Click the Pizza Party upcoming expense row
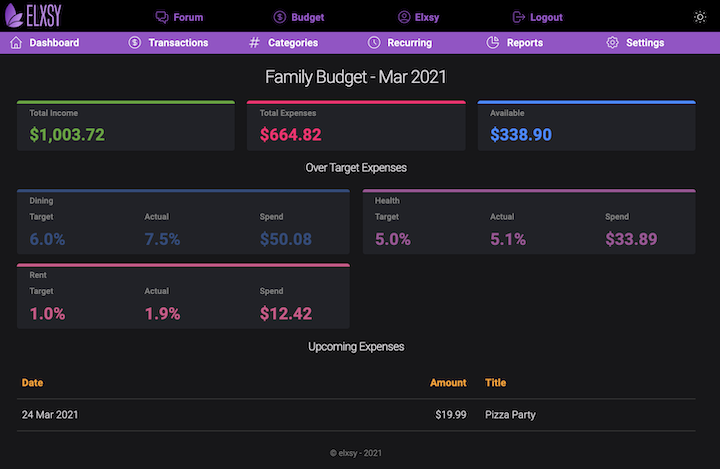This screenshot has width=720, height=469. (x=358, y=414)
